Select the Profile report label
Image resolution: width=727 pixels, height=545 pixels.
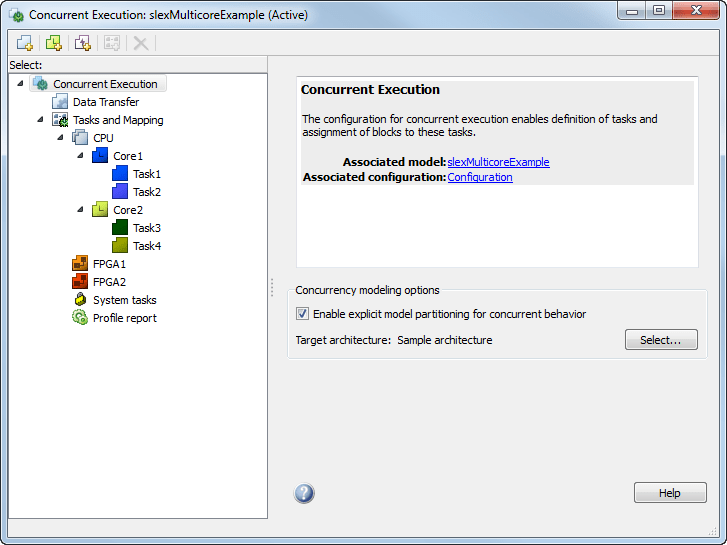[x=125, y=318]
